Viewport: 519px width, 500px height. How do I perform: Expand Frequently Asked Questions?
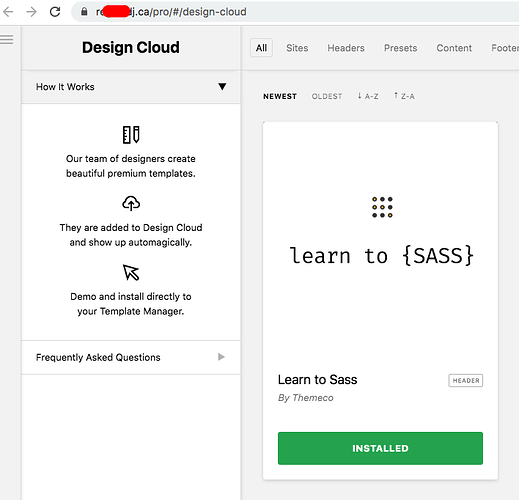point(131,357)
